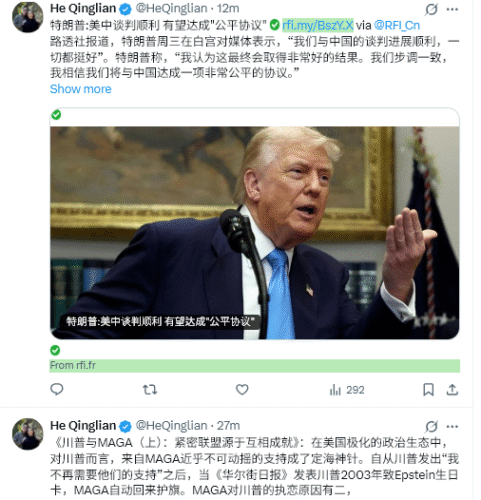Open He Qinglian's avatar on first tweet
The width and height of the screenshot is (481, 500).
tap(28, 17)
